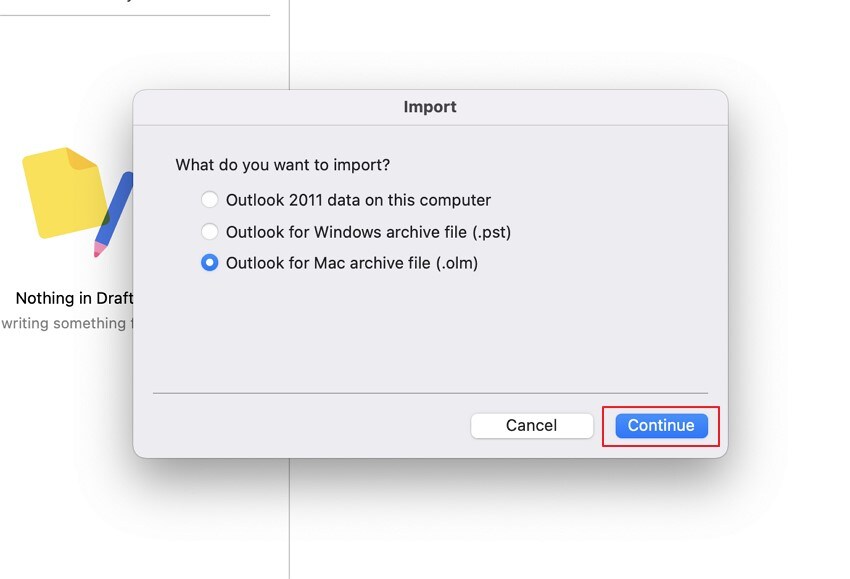Click inside the red highlight around Continue
Image resolution: width=850 pixels, height=579 pixels.
click(661, 425)
